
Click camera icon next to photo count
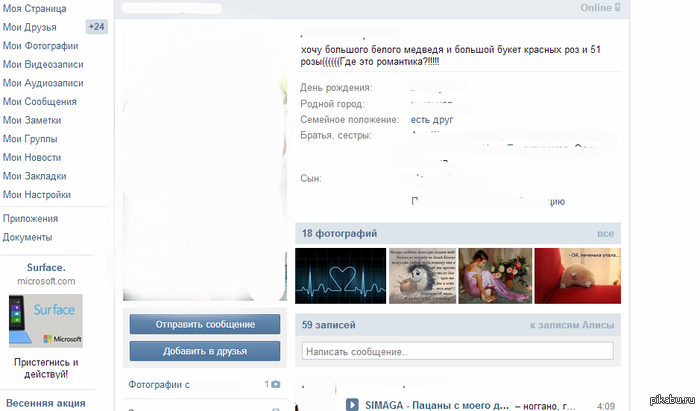pos(276,384)
